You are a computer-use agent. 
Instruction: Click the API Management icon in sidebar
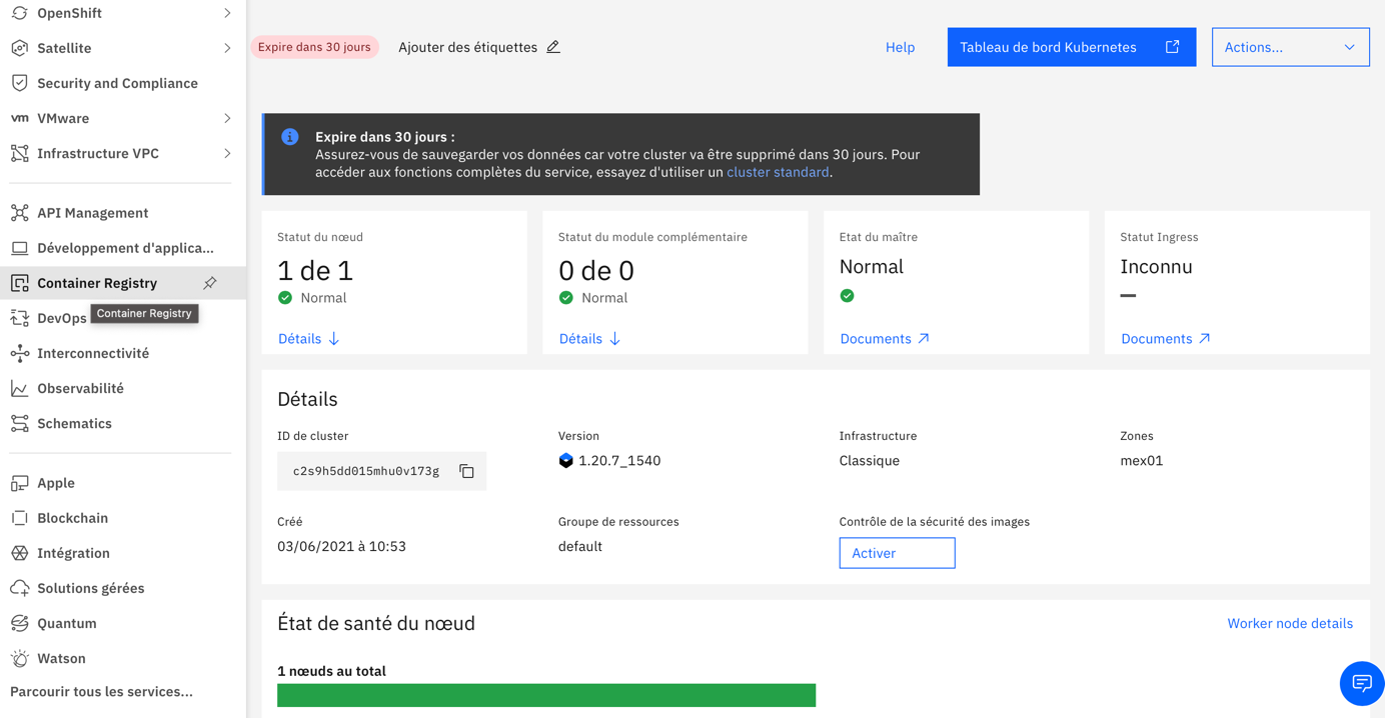pyautogui.click(x=20, y=213)
